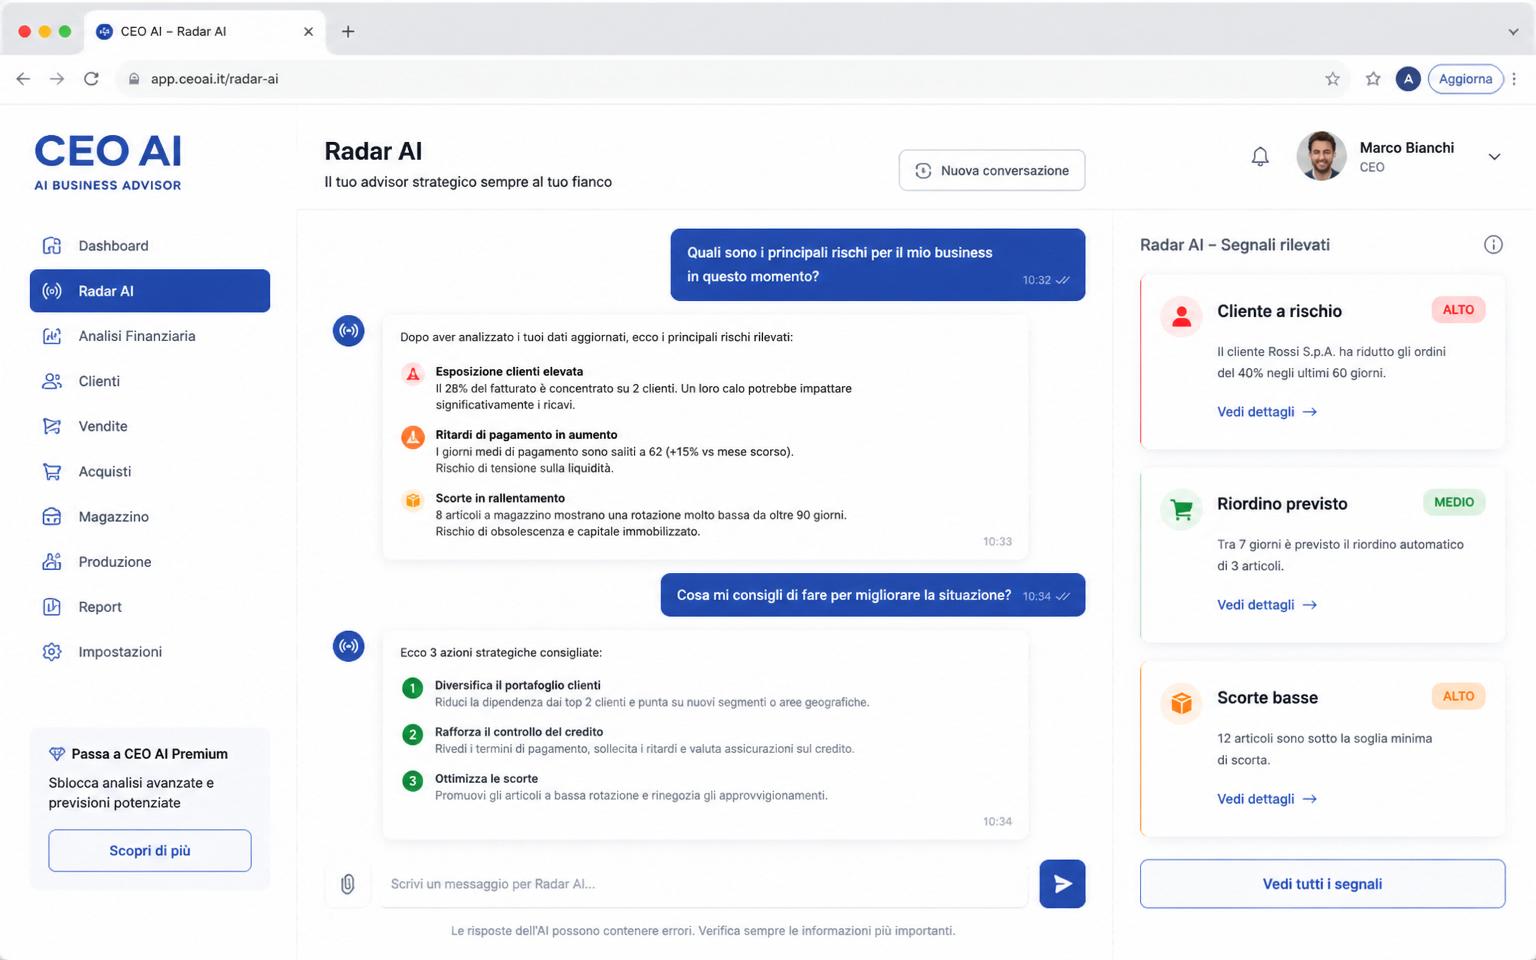
Task: Click Vedi dettagli under Riordino previsto
Action: click(1267, 605)
